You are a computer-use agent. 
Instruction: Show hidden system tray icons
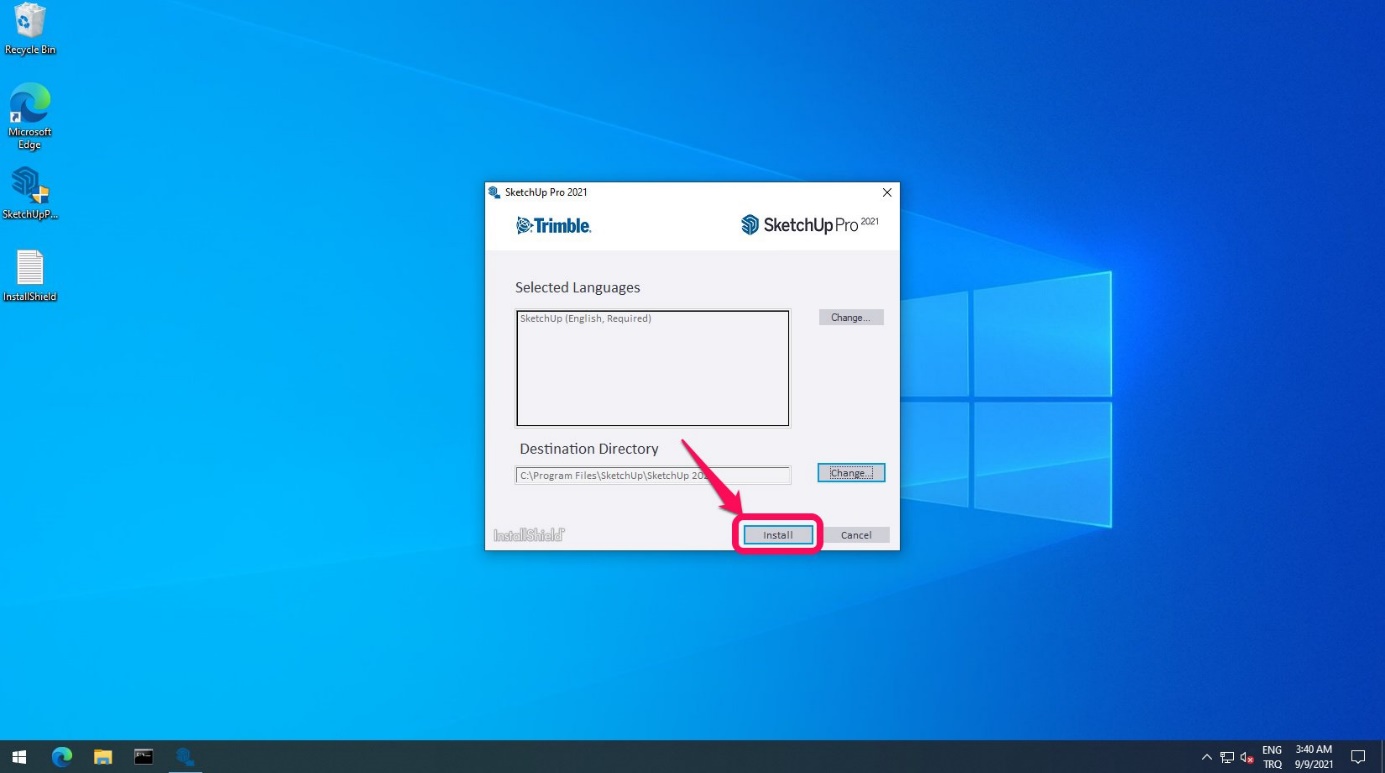(x=1207, y=757)
